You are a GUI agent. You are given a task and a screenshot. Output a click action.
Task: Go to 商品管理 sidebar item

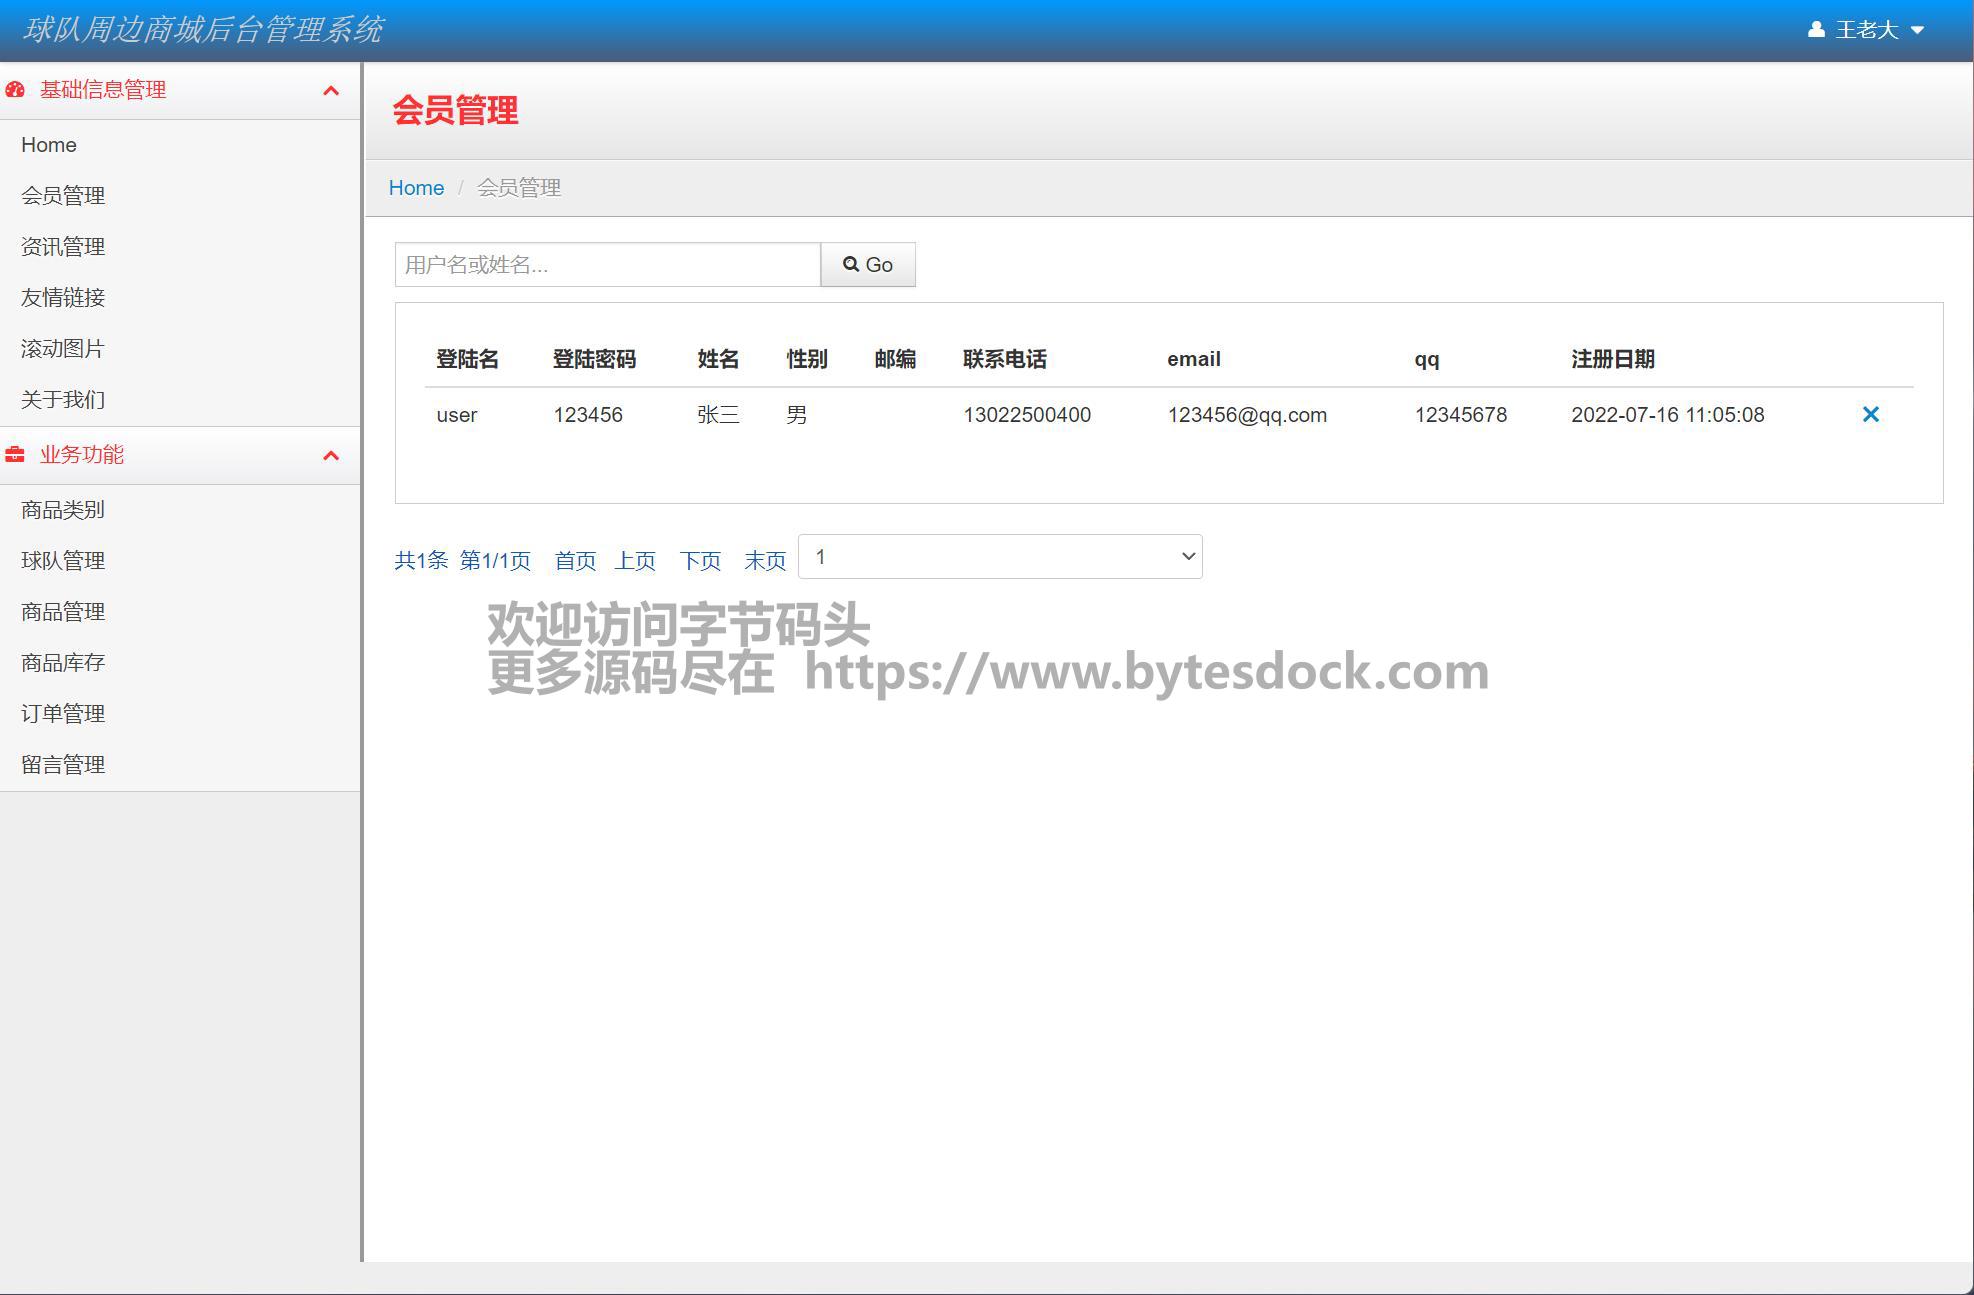tap(63, 612)
